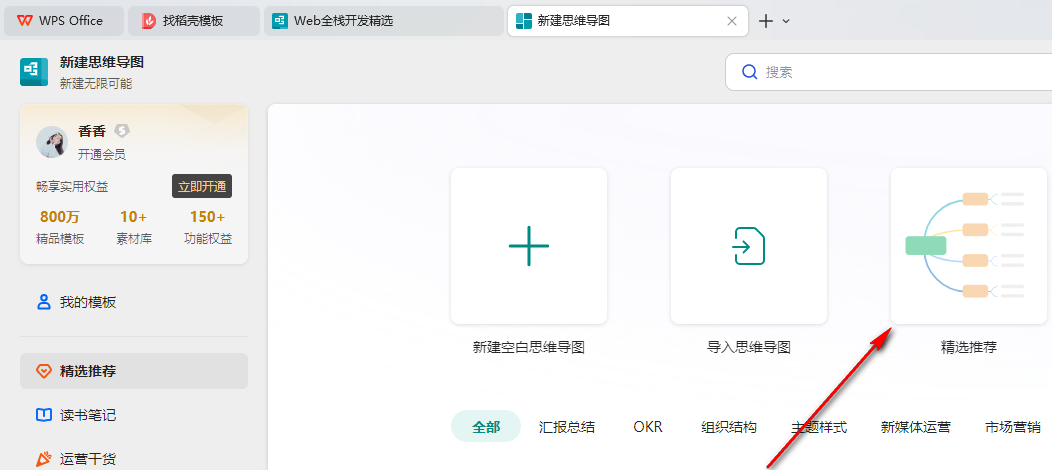Switch to the Web全栈开发精选 tab
This screenshot has height=470, width=1052.
(384, 21)
